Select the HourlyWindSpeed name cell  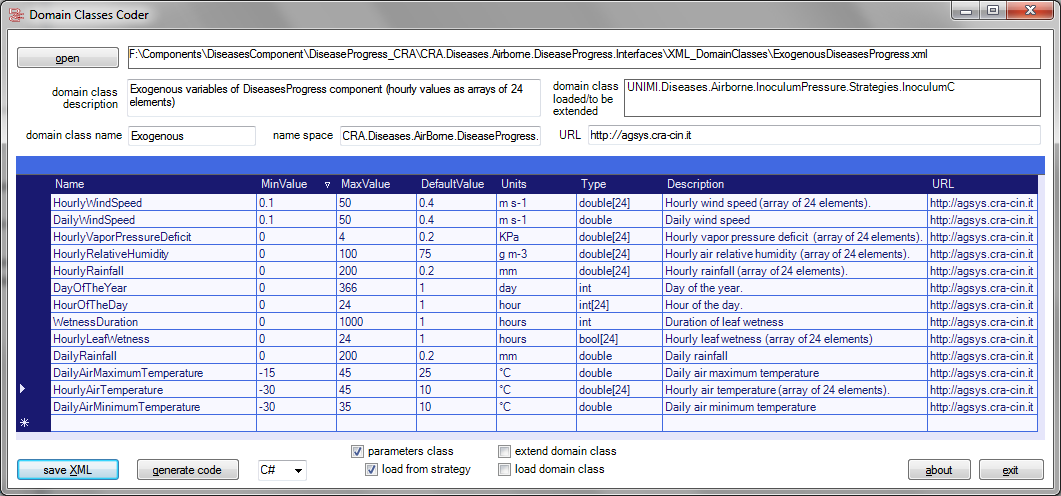pos(154,202)
